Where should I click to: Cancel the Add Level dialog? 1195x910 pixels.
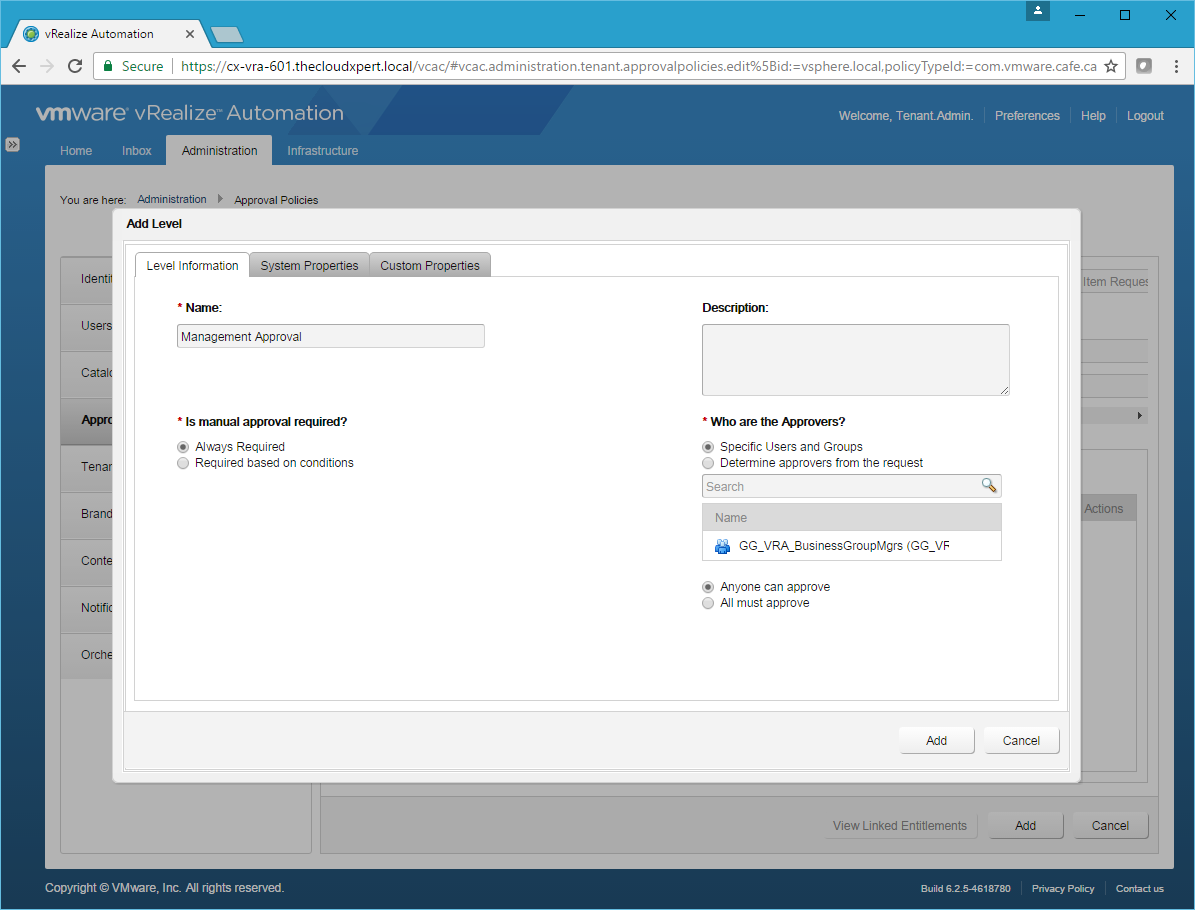(x=1021, y=740)
